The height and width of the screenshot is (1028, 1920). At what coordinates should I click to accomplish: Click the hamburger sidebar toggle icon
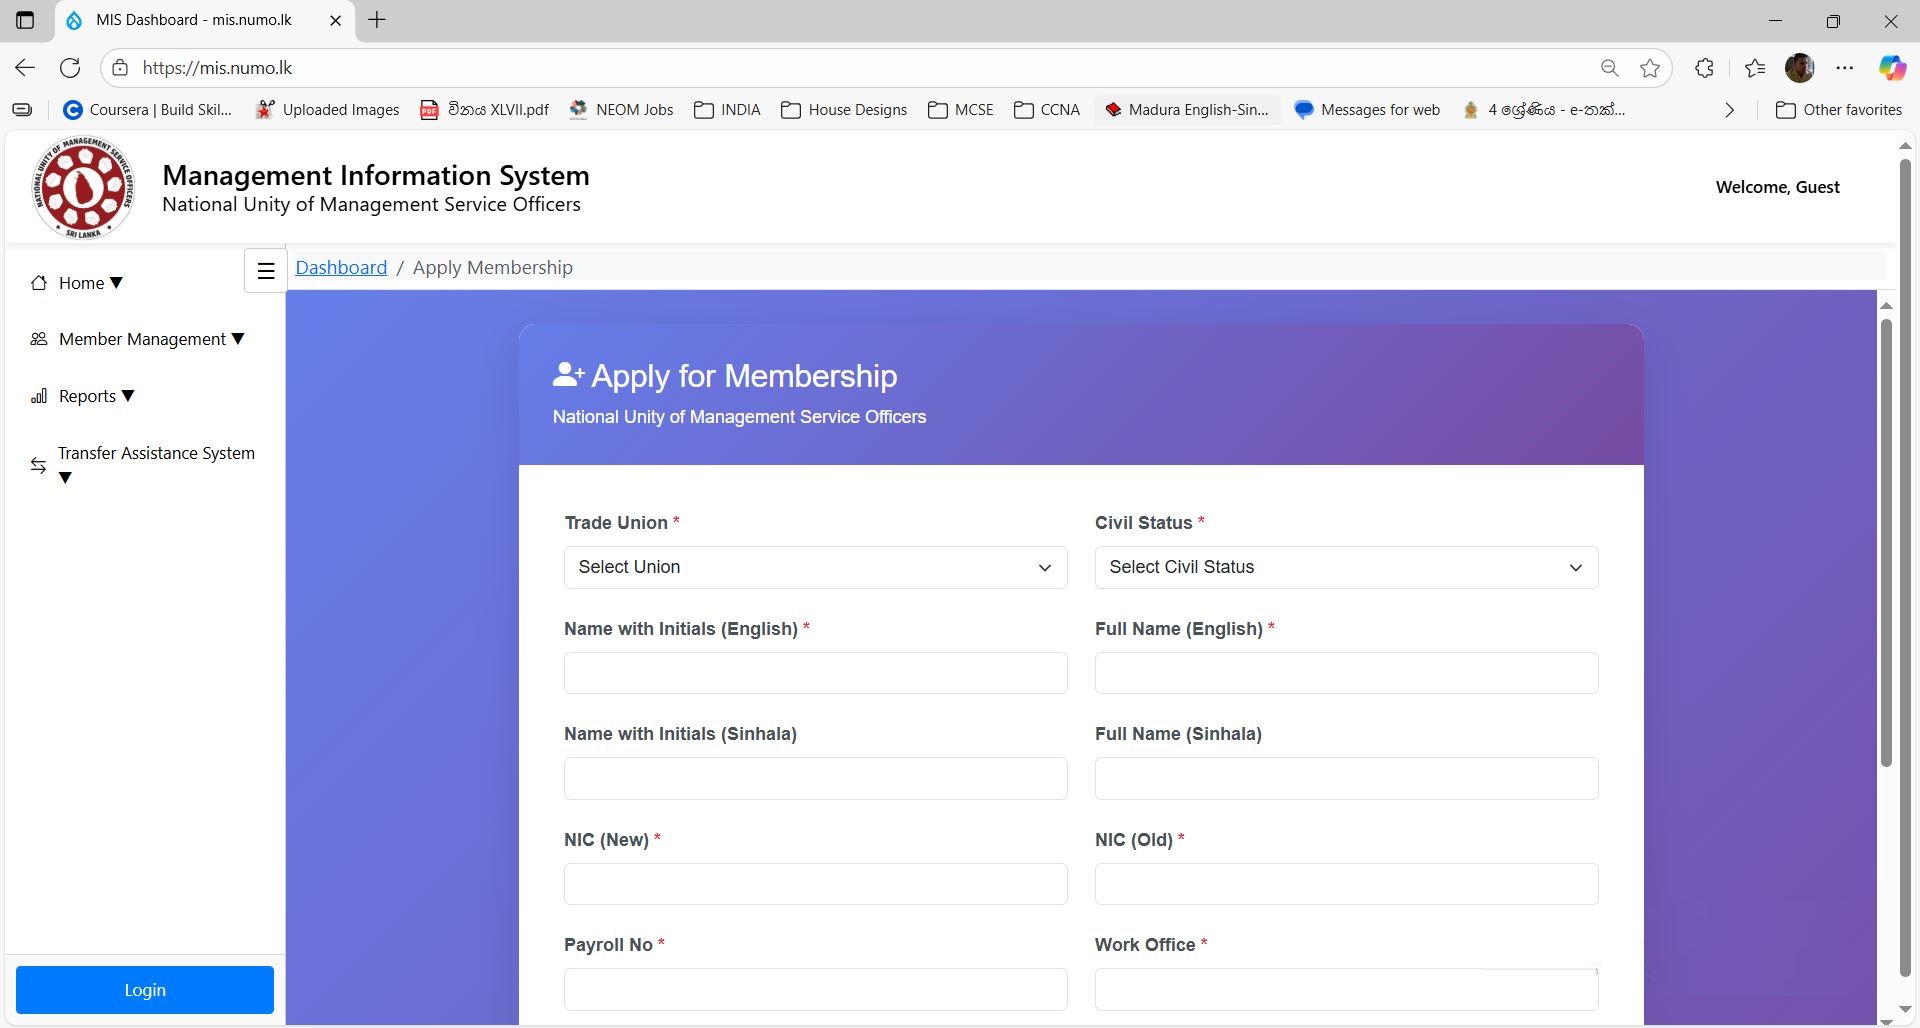[266, 271]
